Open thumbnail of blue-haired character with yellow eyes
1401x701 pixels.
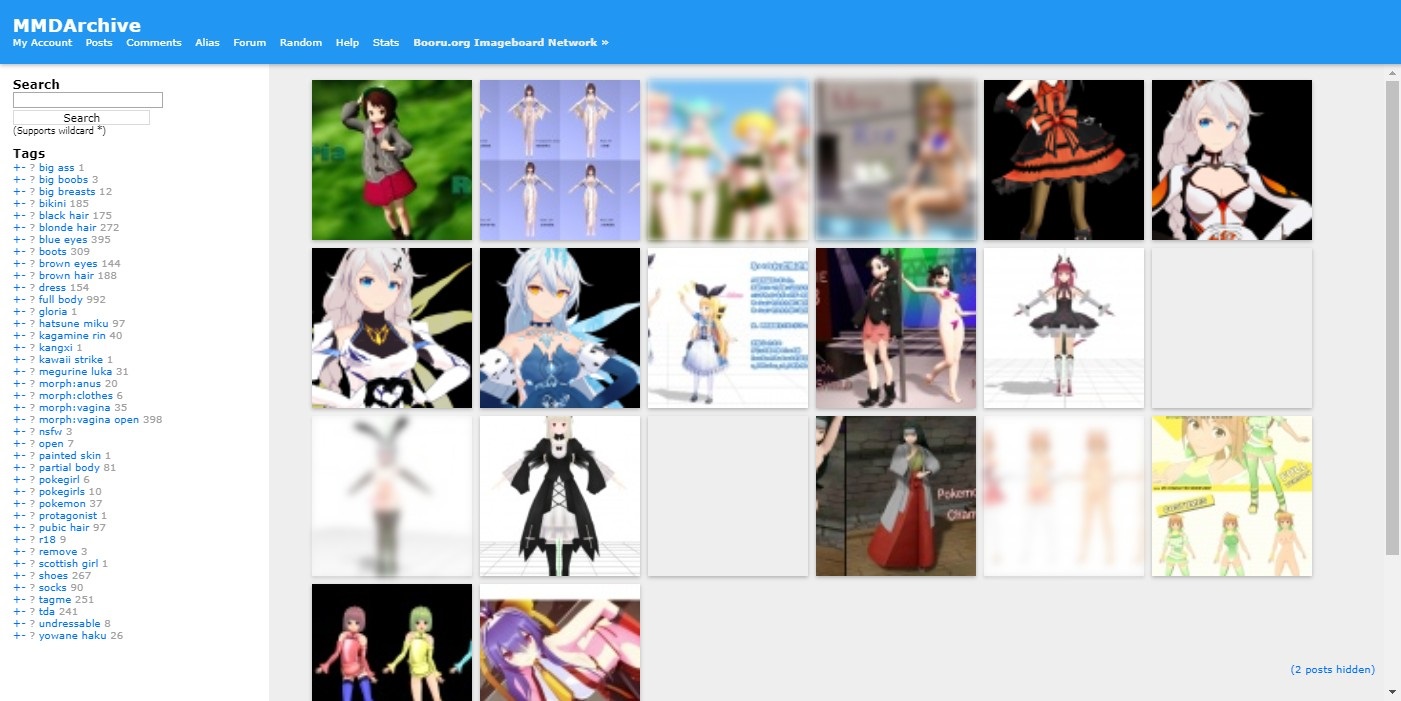(x=560, y=328)
